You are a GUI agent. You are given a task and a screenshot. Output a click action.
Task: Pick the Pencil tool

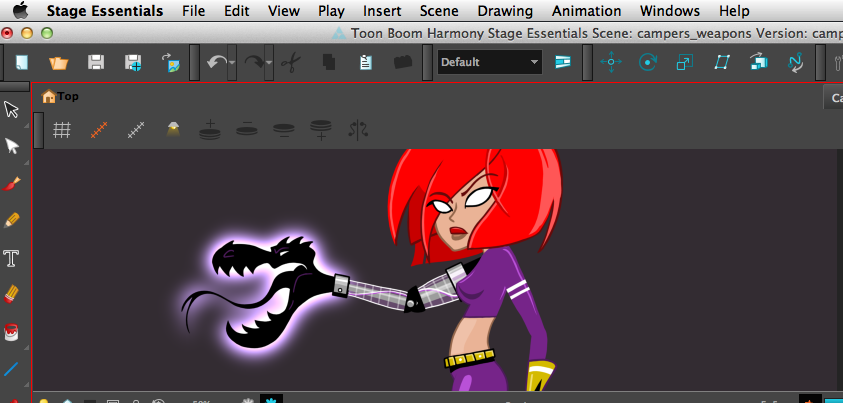coord(11,220)
